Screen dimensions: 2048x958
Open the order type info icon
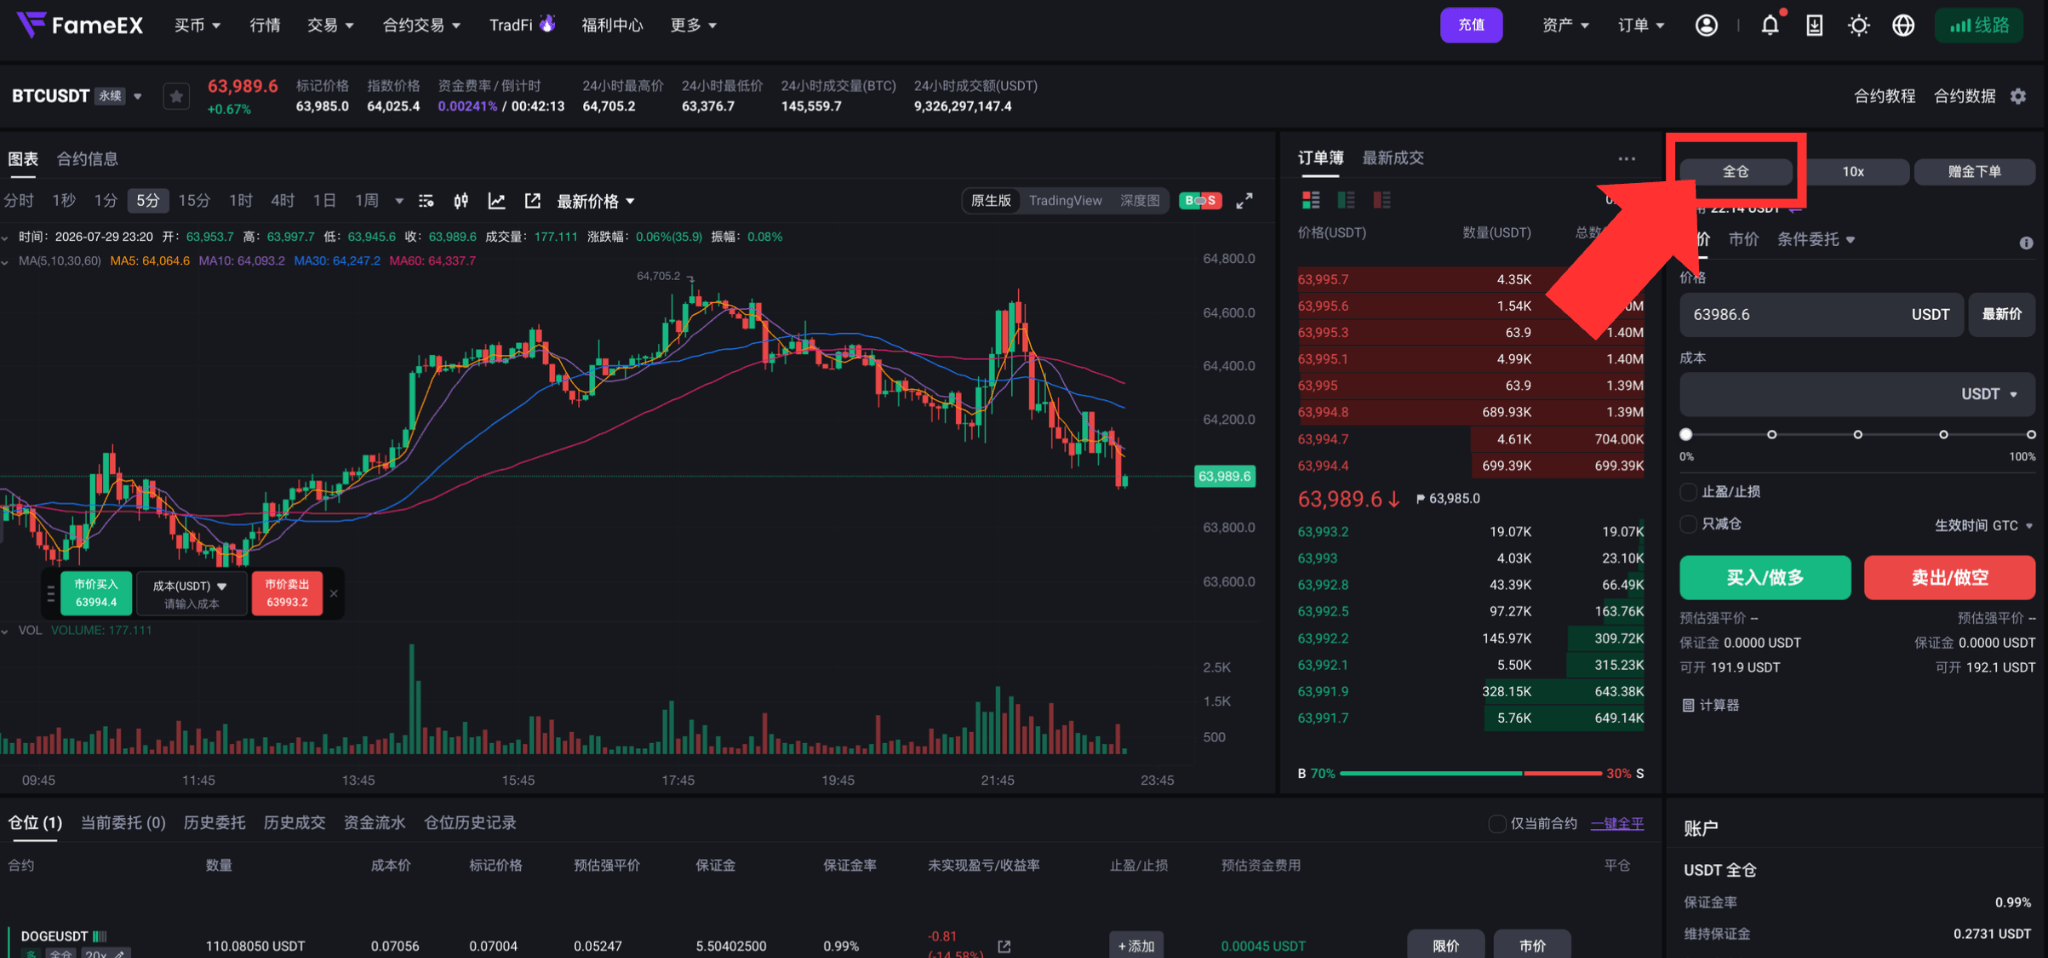point(2026,243)
